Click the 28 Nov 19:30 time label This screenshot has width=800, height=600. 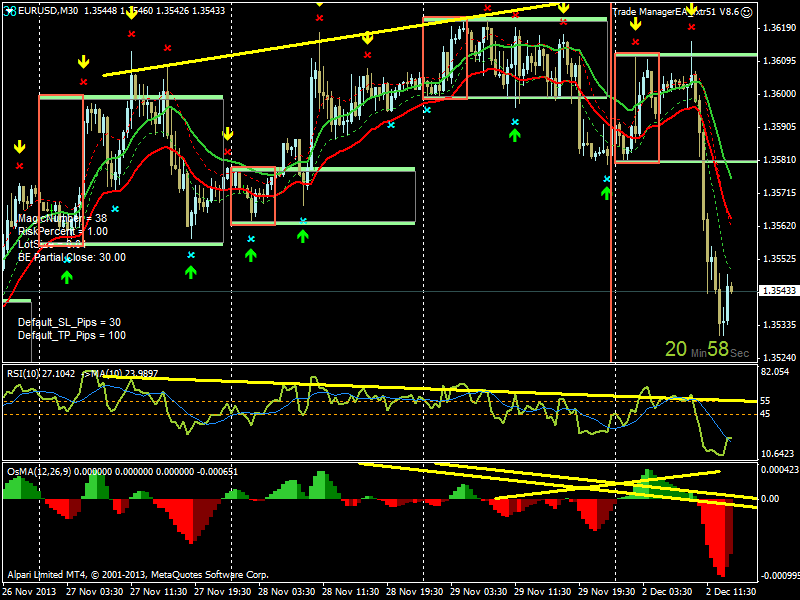click(415, 592)
